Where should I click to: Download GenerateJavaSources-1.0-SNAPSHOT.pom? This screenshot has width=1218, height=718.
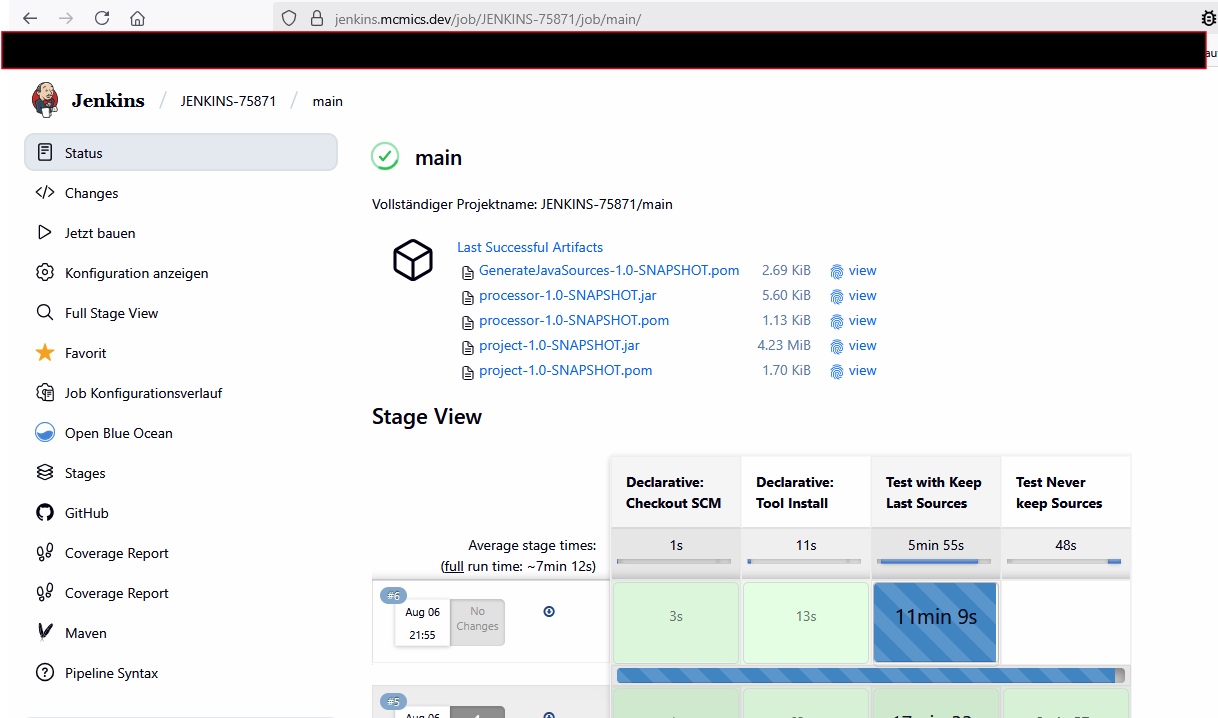pos(609,270)
